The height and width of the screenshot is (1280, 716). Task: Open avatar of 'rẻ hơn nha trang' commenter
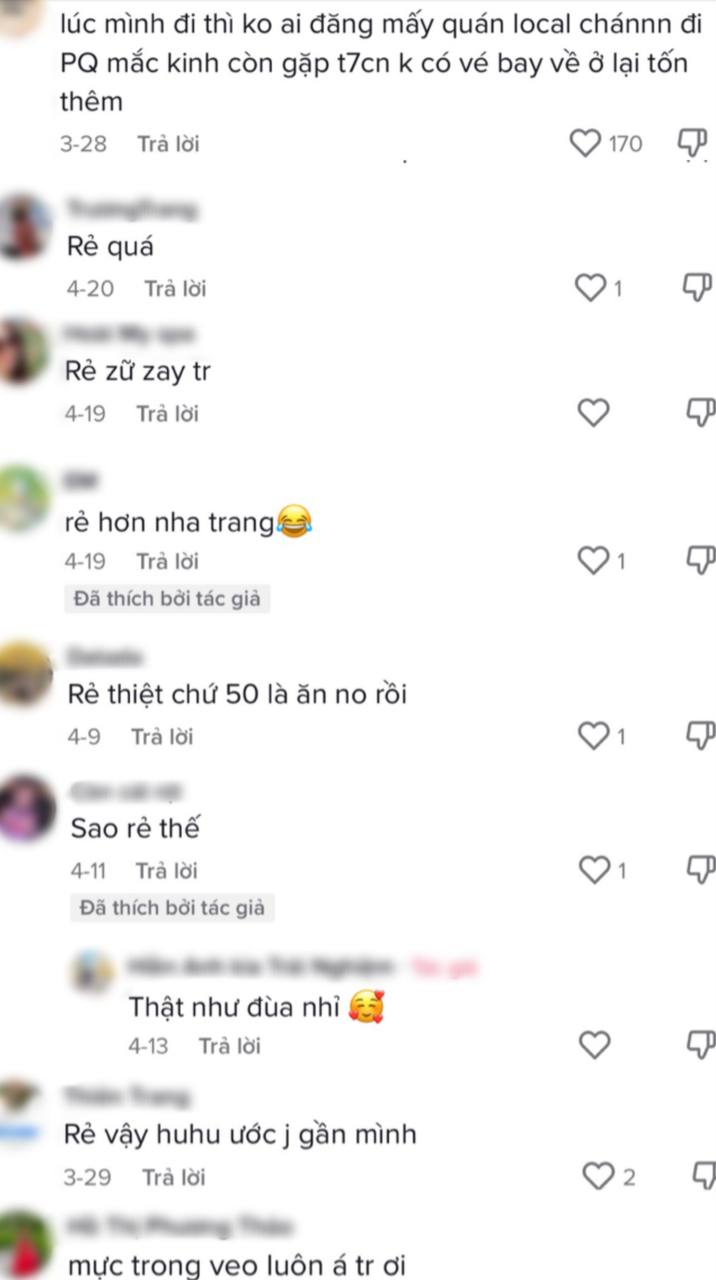point(24,499)
